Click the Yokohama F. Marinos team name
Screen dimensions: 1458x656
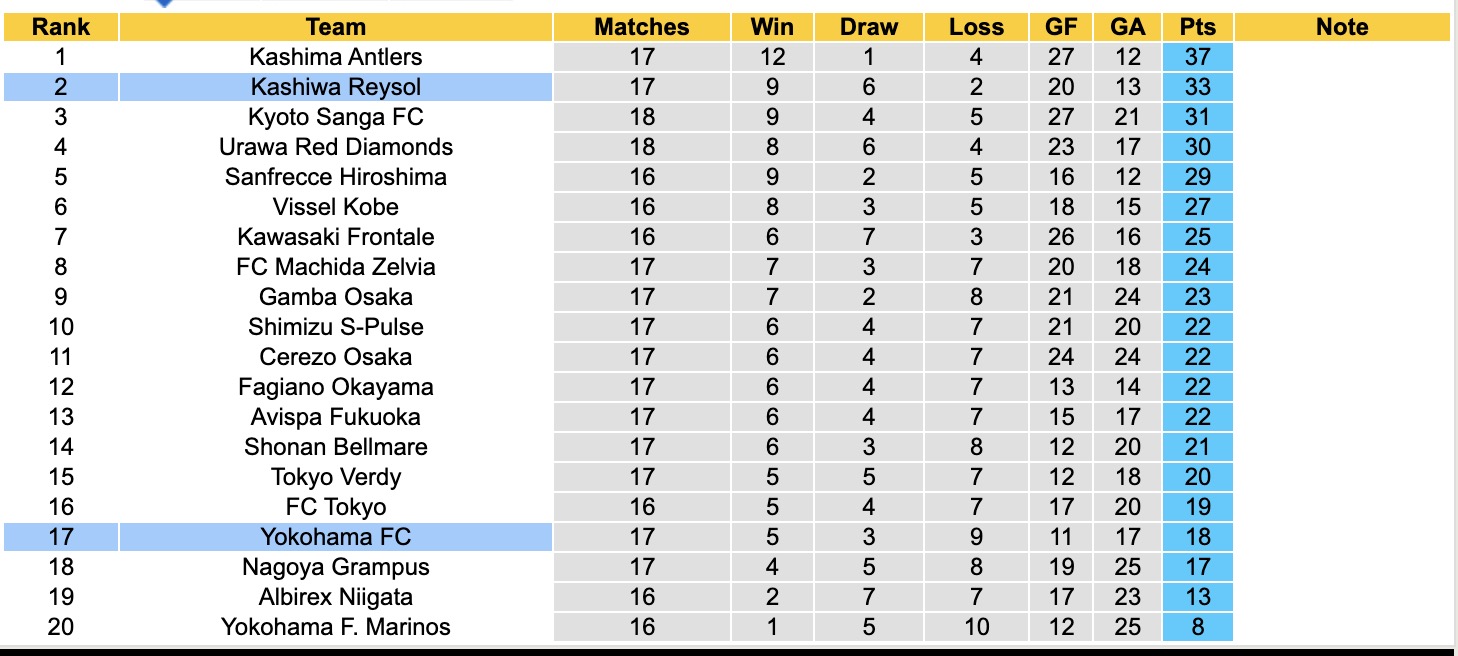pyautogui.click(x=335, y=627)
